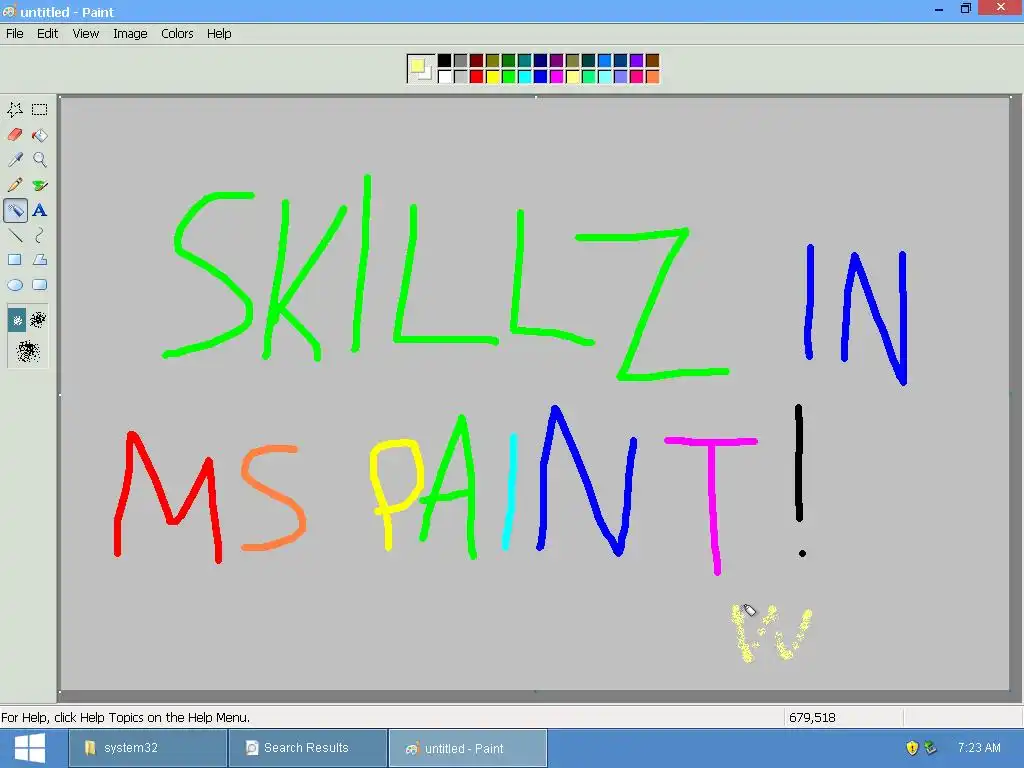
Task: Pick the brown swatch
Action: pos(652,61)
